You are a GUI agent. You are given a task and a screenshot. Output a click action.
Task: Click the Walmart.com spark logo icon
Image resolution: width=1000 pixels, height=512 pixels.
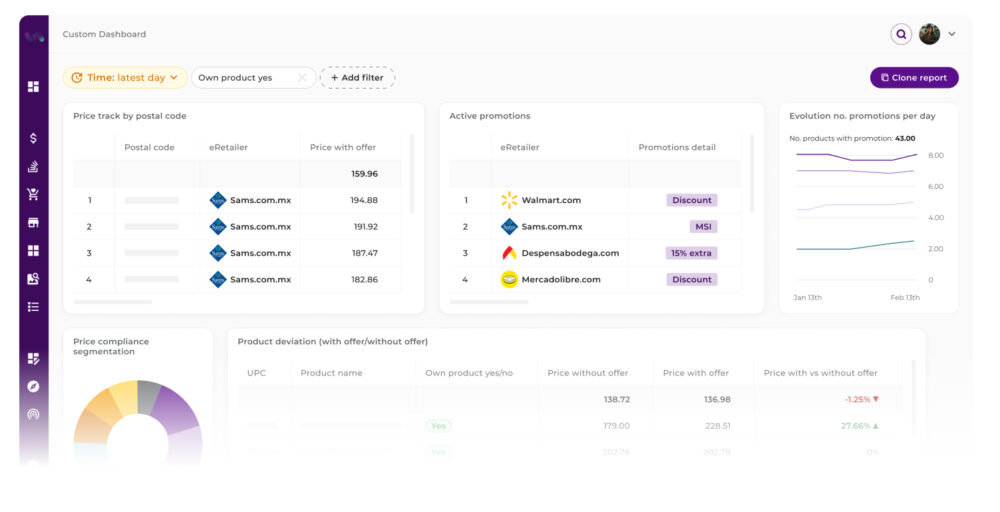coord(509,200)
